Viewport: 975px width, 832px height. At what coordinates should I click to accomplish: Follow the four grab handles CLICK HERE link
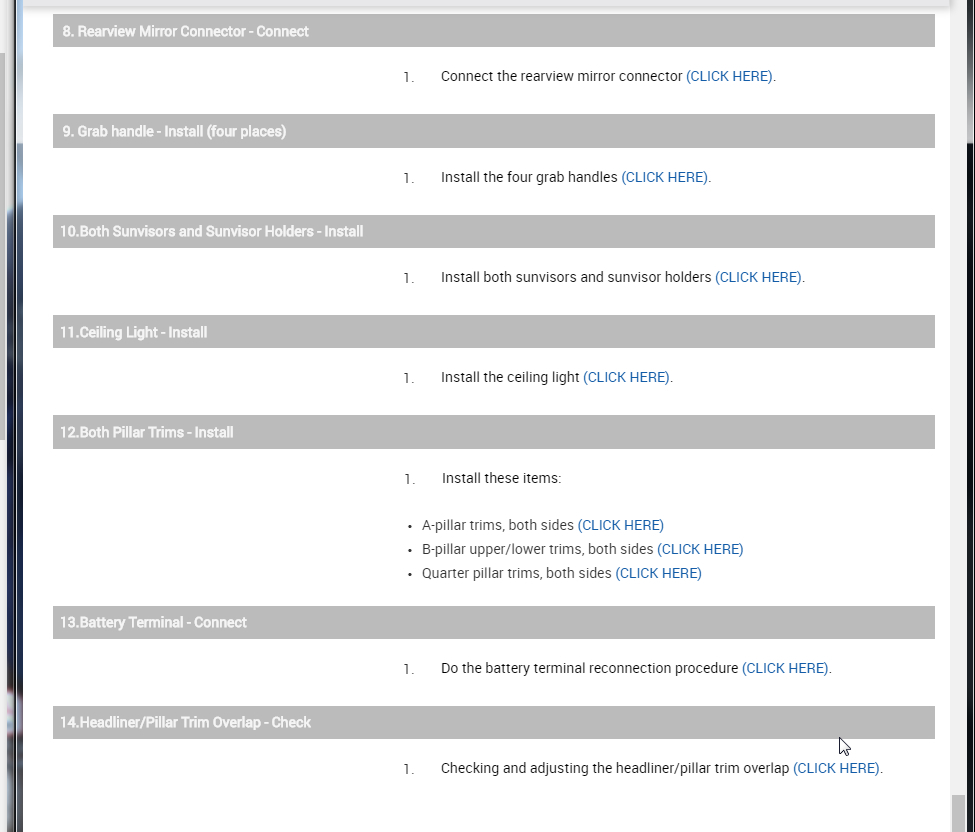pos(665,177)
